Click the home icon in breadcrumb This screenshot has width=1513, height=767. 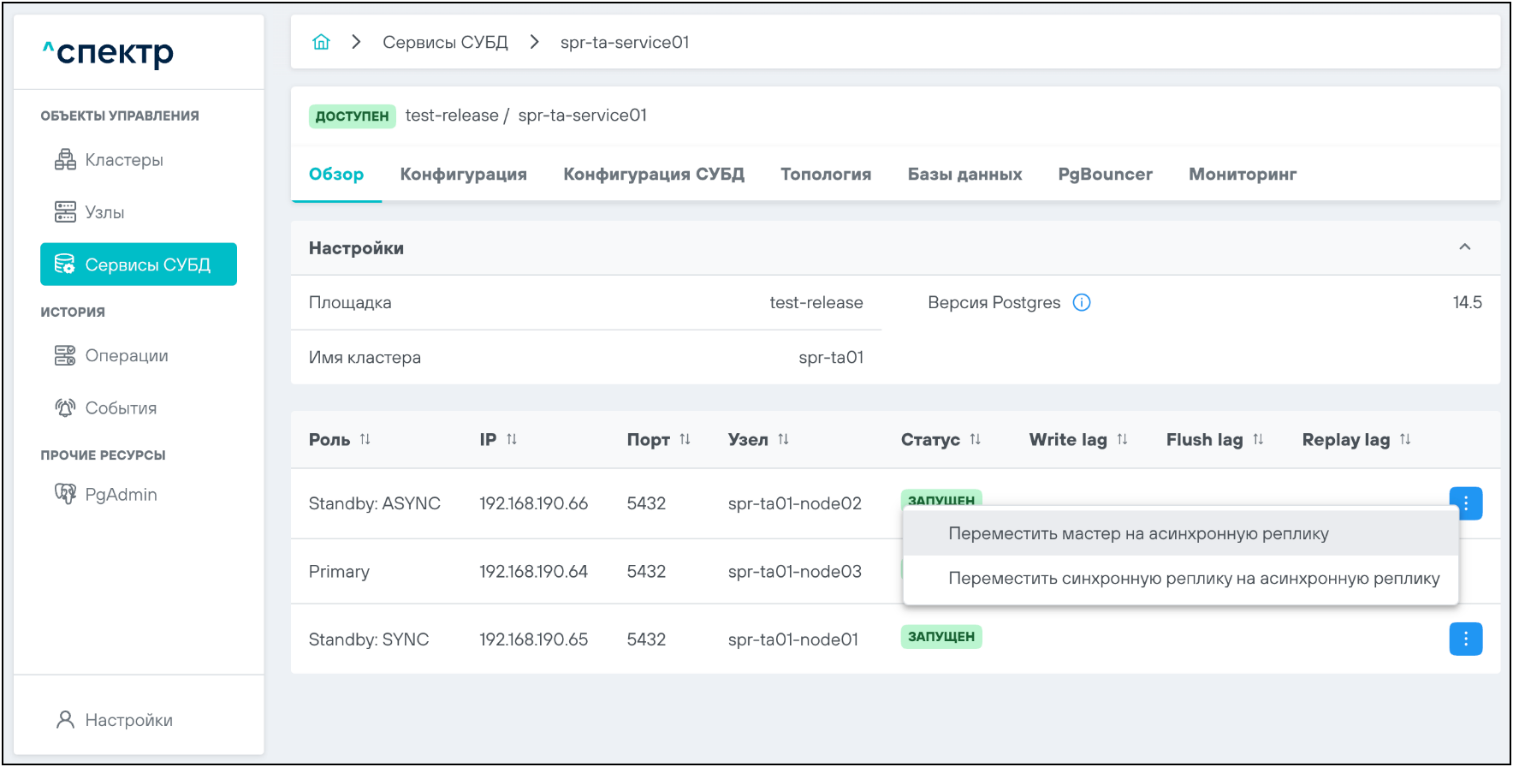[x=321, y=43]
